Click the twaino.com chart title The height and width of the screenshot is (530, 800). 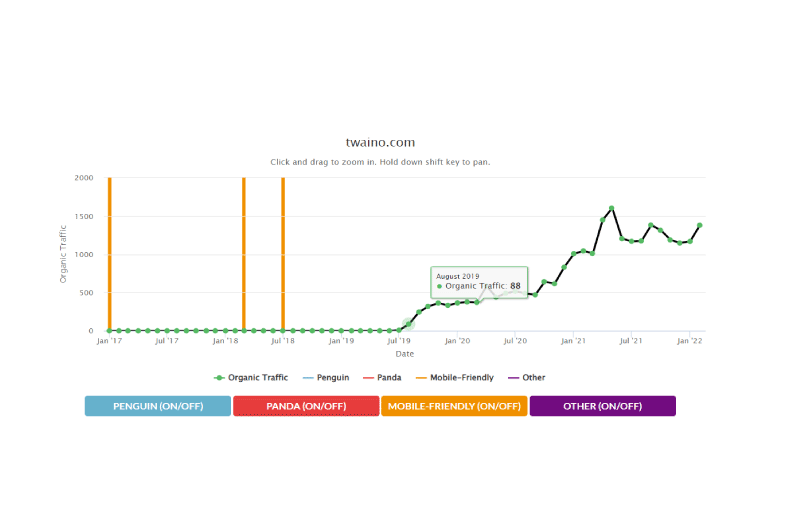click(381, 142)
